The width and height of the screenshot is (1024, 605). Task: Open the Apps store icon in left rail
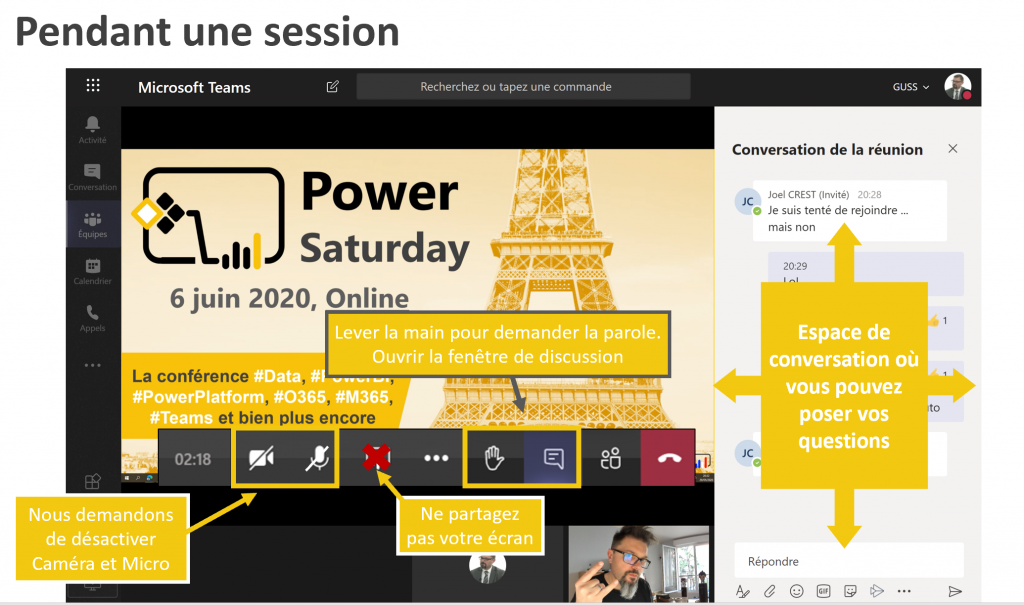pos(93,482)
